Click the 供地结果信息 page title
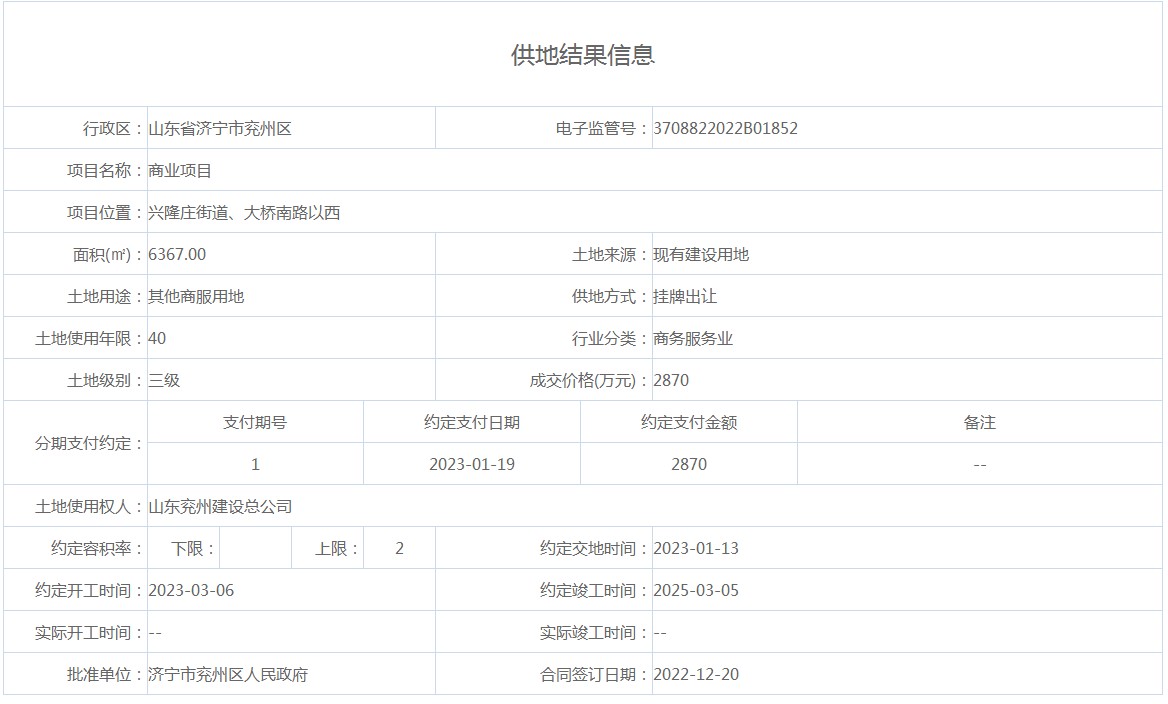The image size is (1168, 704). pos(583,55)
